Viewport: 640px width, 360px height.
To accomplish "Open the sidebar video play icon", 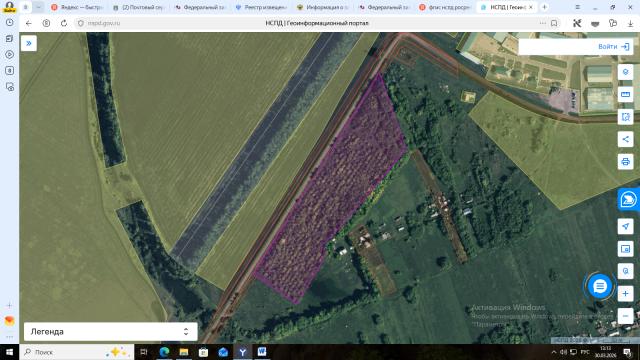I will tap(10, 55).
